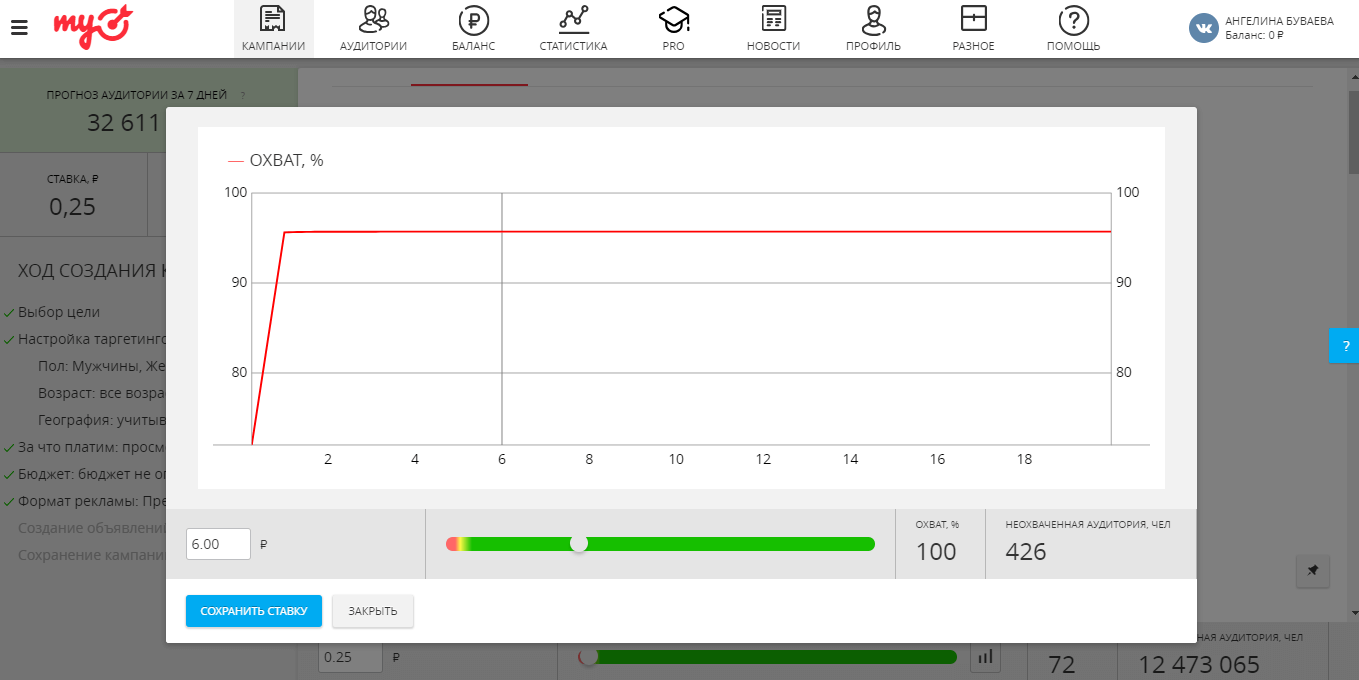The image size is (1359, 680).
Task: Open the Кампании section
Action: (273, 28)
